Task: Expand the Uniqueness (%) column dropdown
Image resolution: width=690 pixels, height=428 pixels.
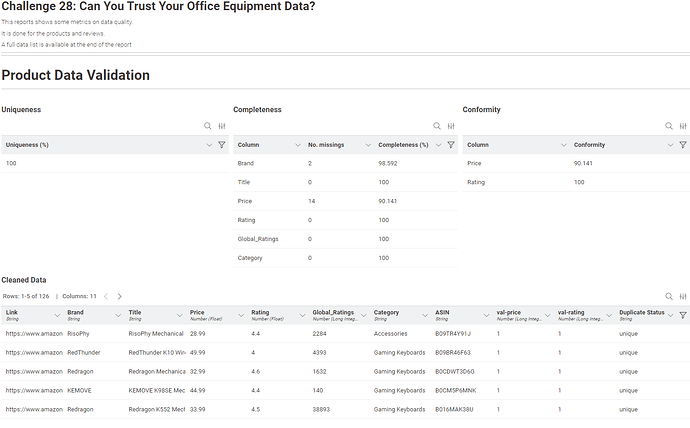Action: click(208, 145)
